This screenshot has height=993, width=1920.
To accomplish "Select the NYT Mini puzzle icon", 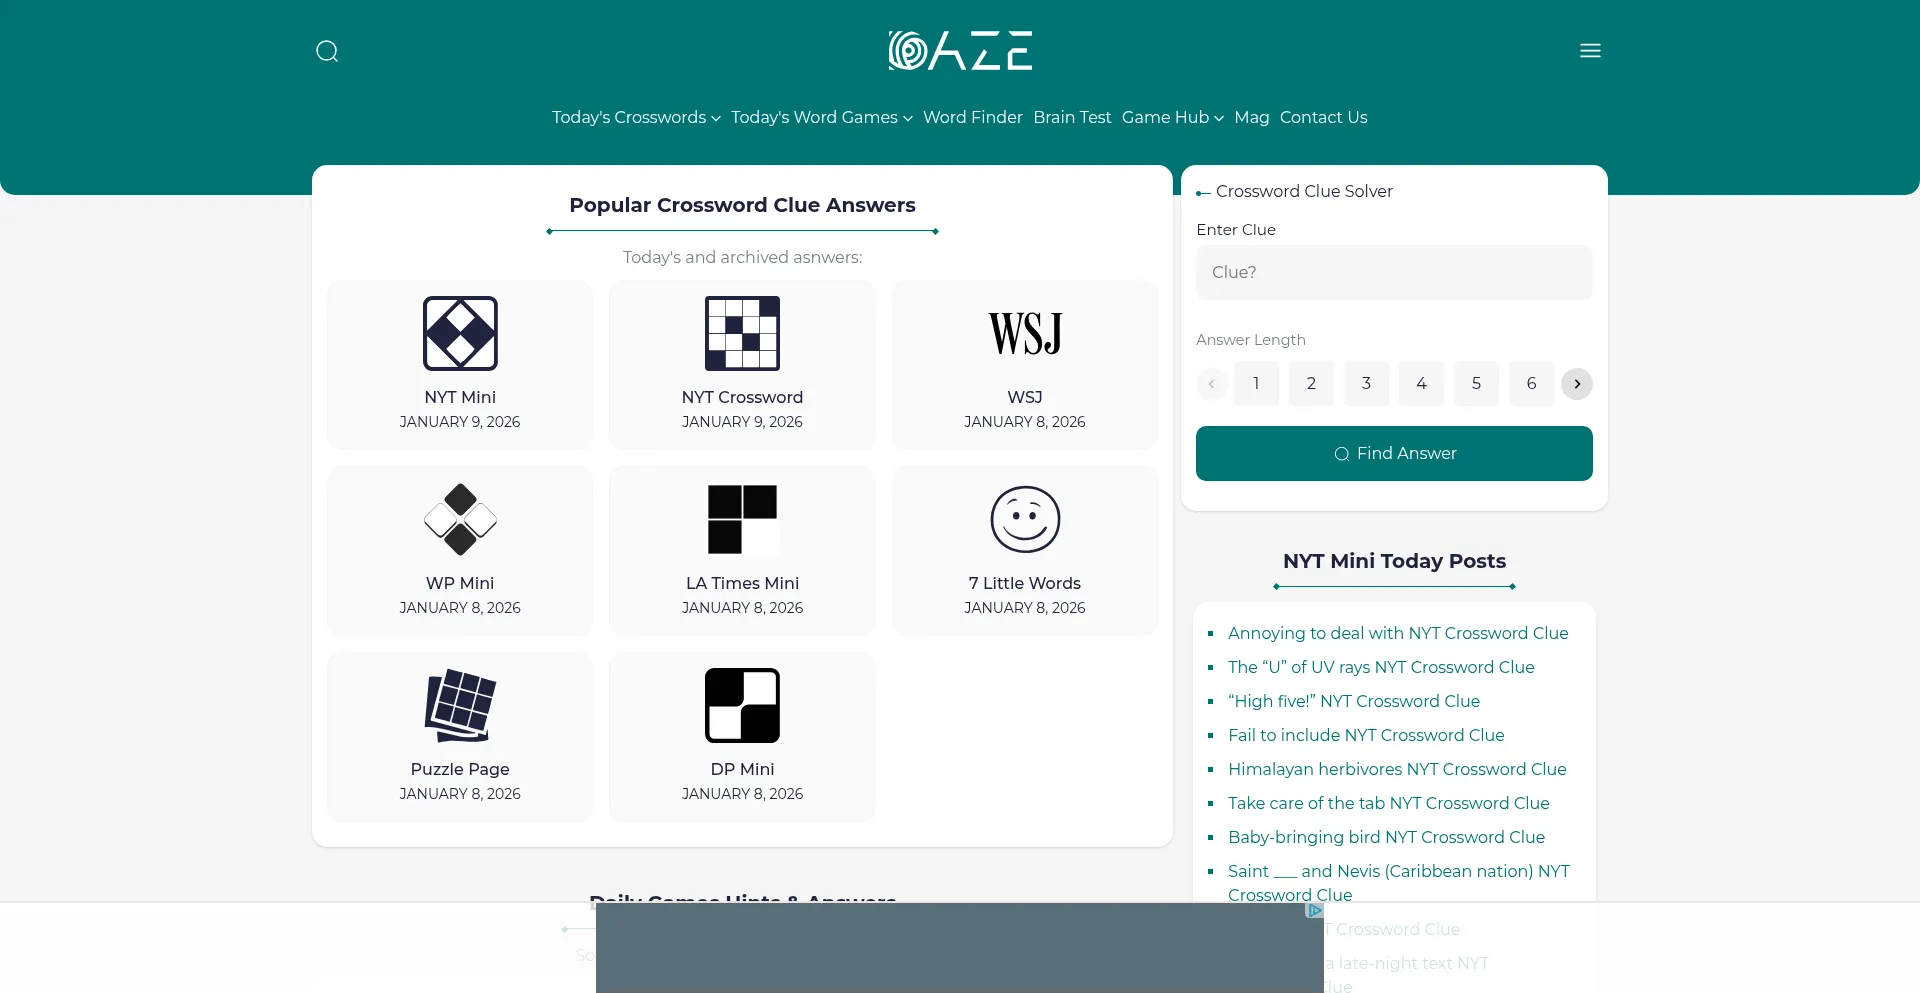I will (x=459, y=334).
